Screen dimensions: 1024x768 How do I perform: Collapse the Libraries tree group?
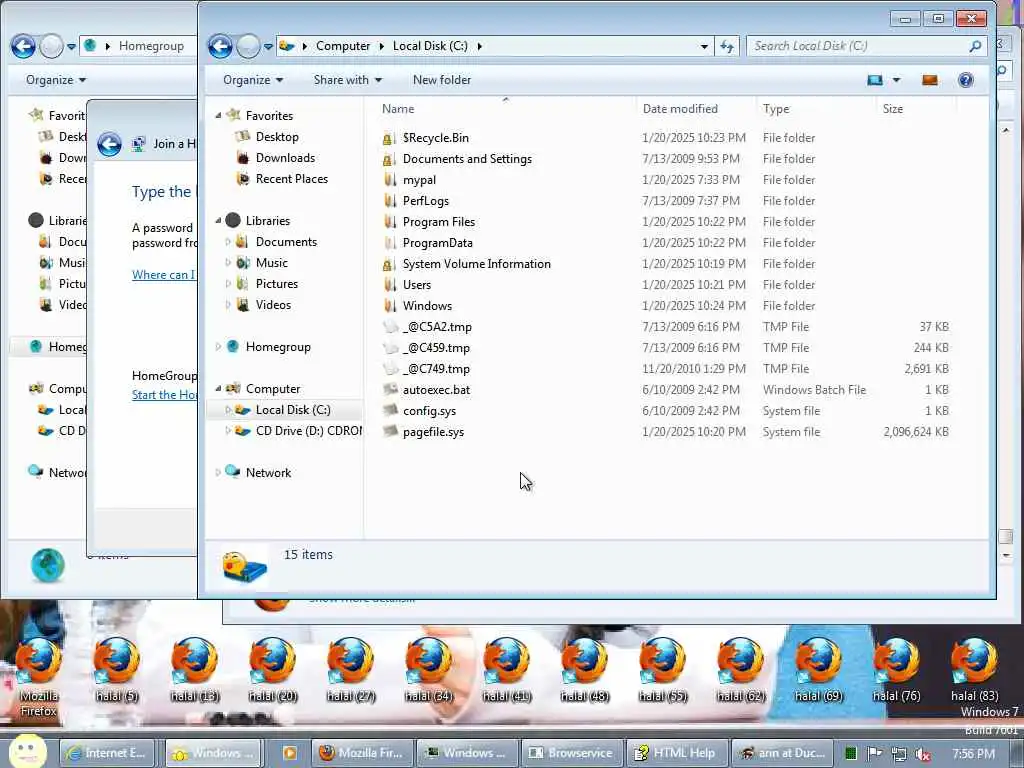click(x=219, y=220)
